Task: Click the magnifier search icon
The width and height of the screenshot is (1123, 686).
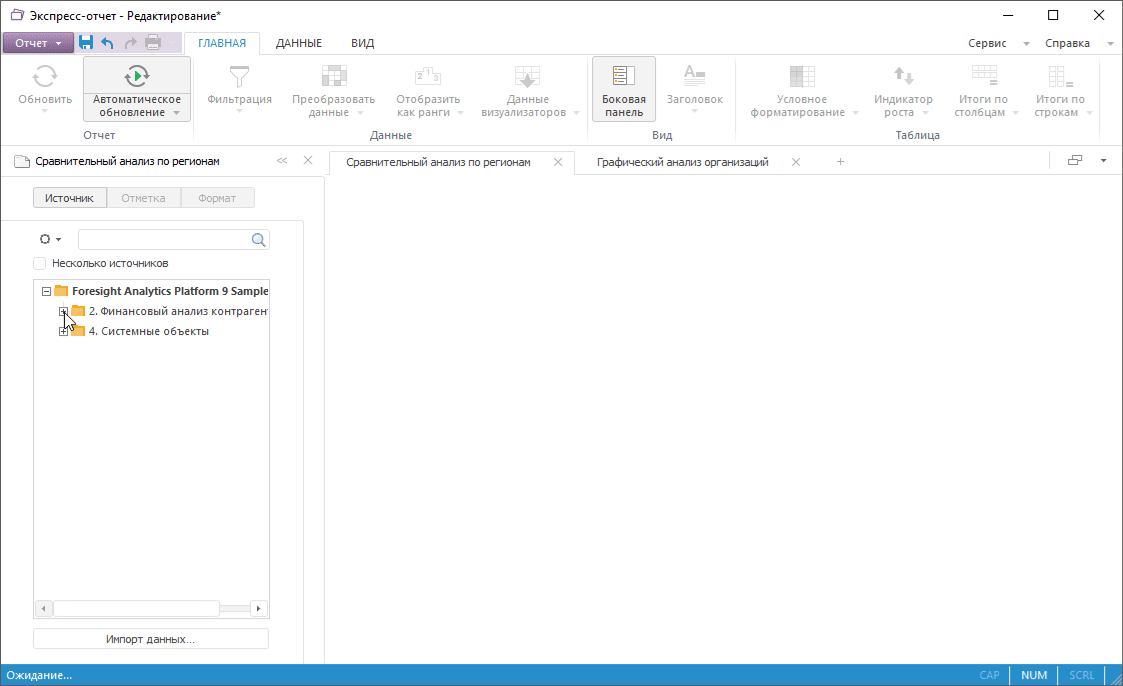Action: tap(259, 240)
